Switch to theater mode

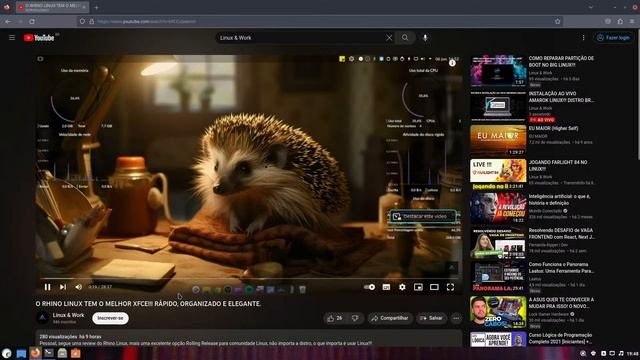click(434, 287)
